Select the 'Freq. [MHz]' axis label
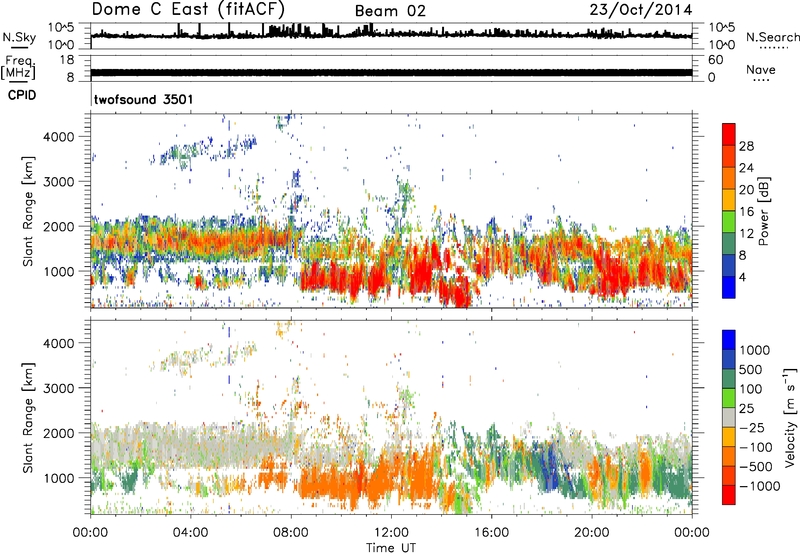Image resolution: width=800 pixels, height=554 pixels. 18,67
